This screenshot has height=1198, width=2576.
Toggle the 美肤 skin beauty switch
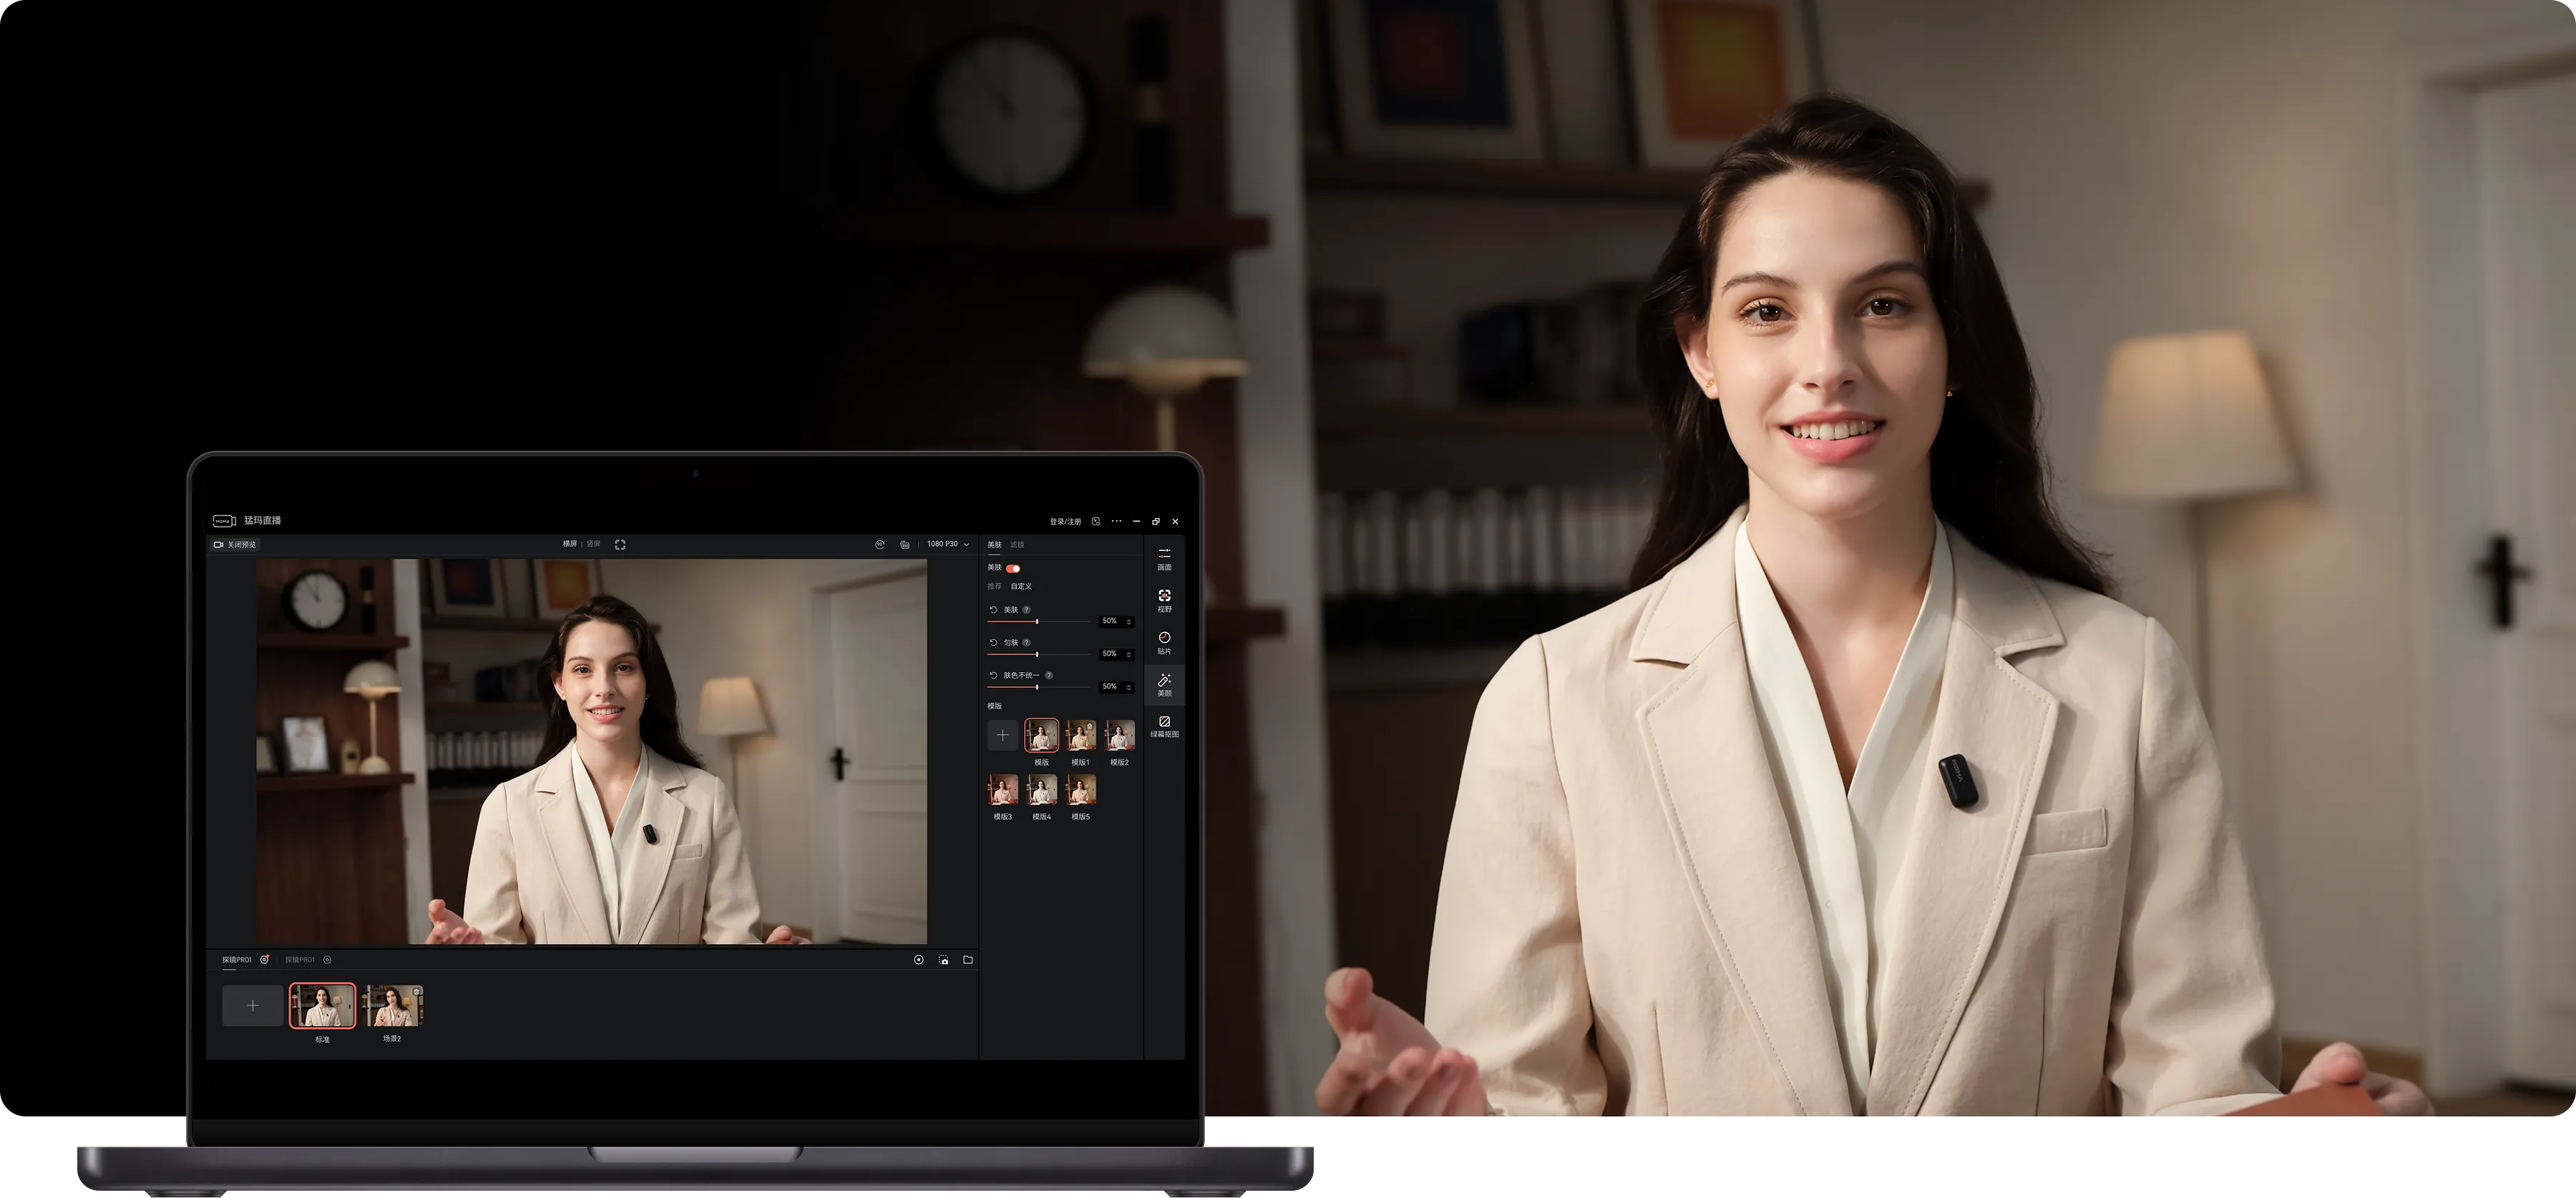1013,568
